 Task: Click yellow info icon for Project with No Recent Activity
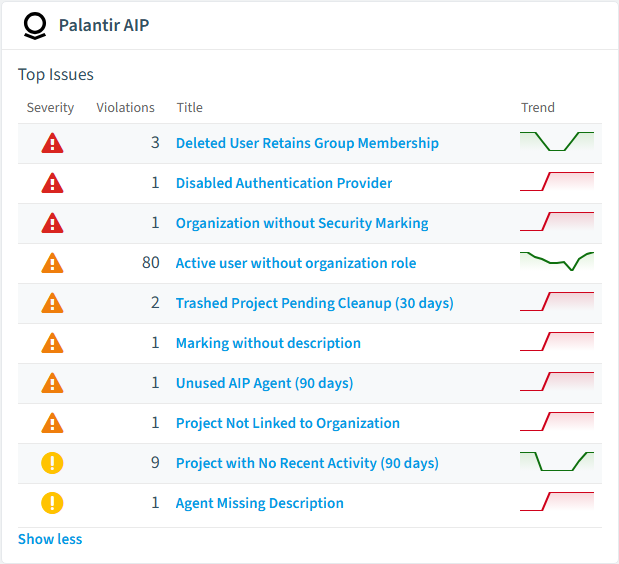(53, 463)
